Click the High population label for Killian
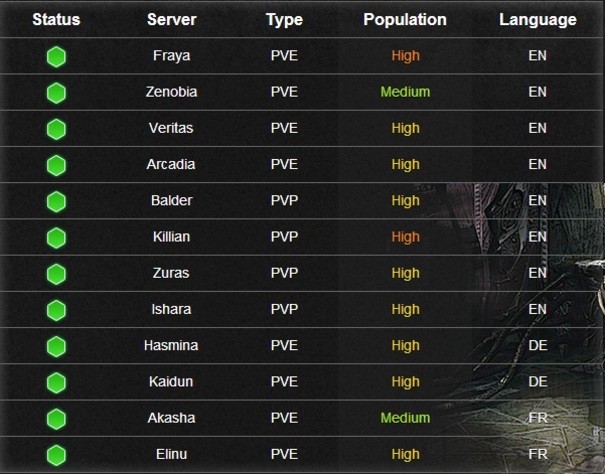605x474 pixels. (x=406, y=237)
